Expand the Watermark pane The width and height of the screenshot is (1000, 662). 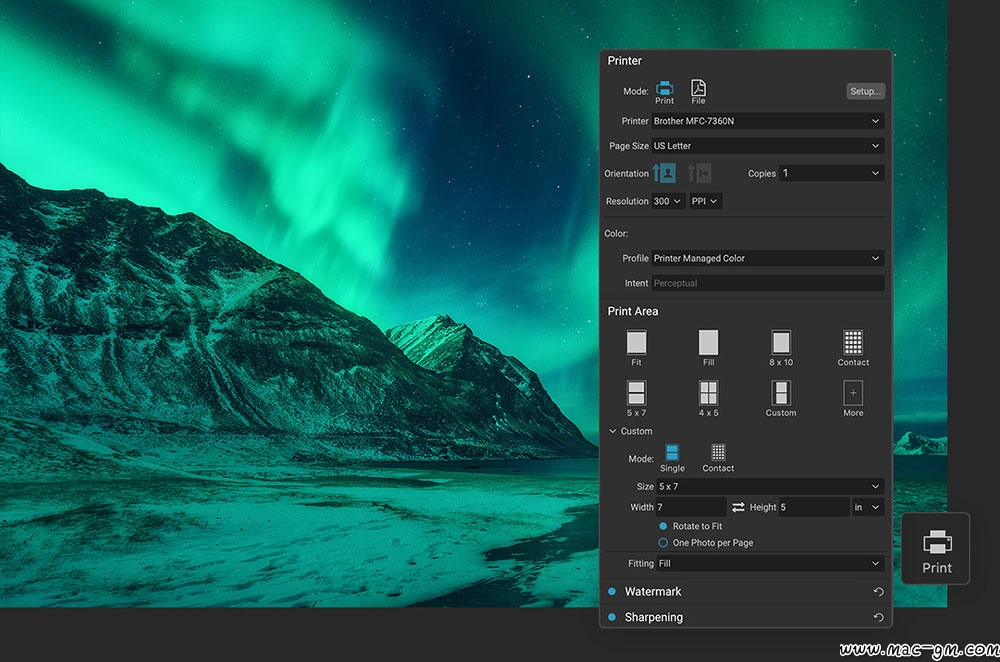tap(653, 591)
